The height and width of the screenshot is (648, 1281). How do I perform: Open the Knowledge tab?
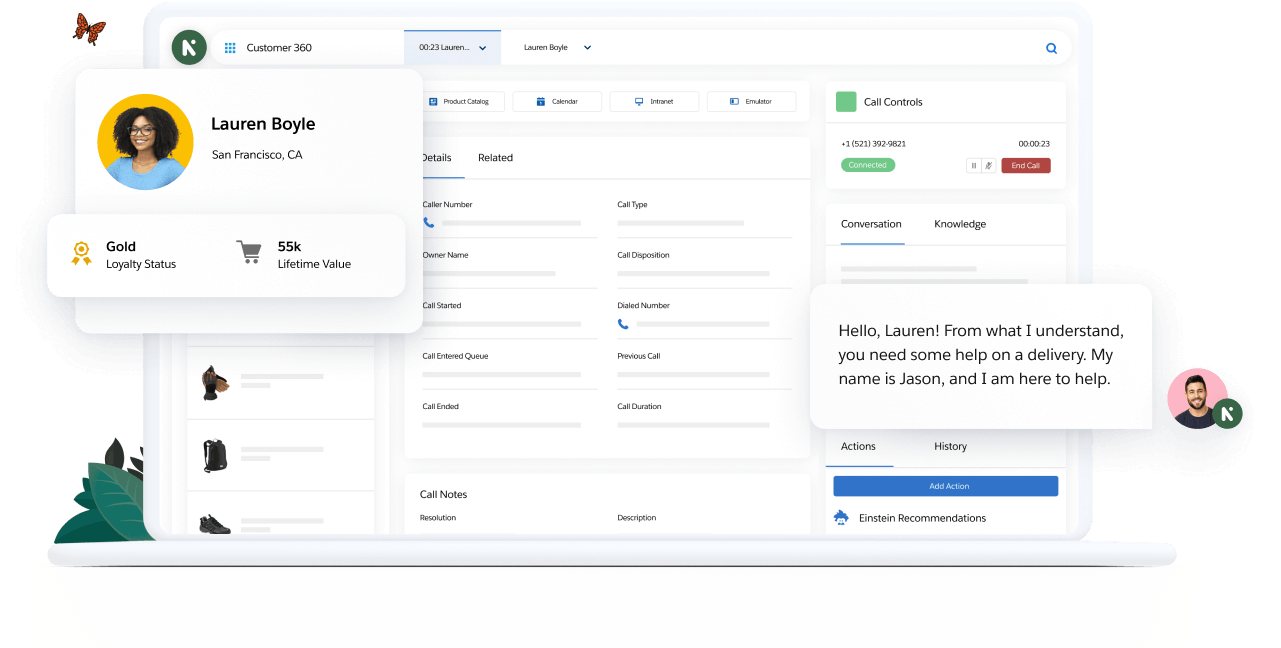[959, 224]
